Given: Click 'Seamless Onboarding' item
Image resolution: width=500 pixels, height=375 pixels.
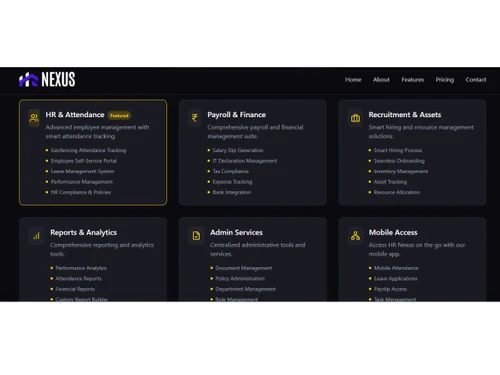Looking at the screenshot, I should coord(399,161).
